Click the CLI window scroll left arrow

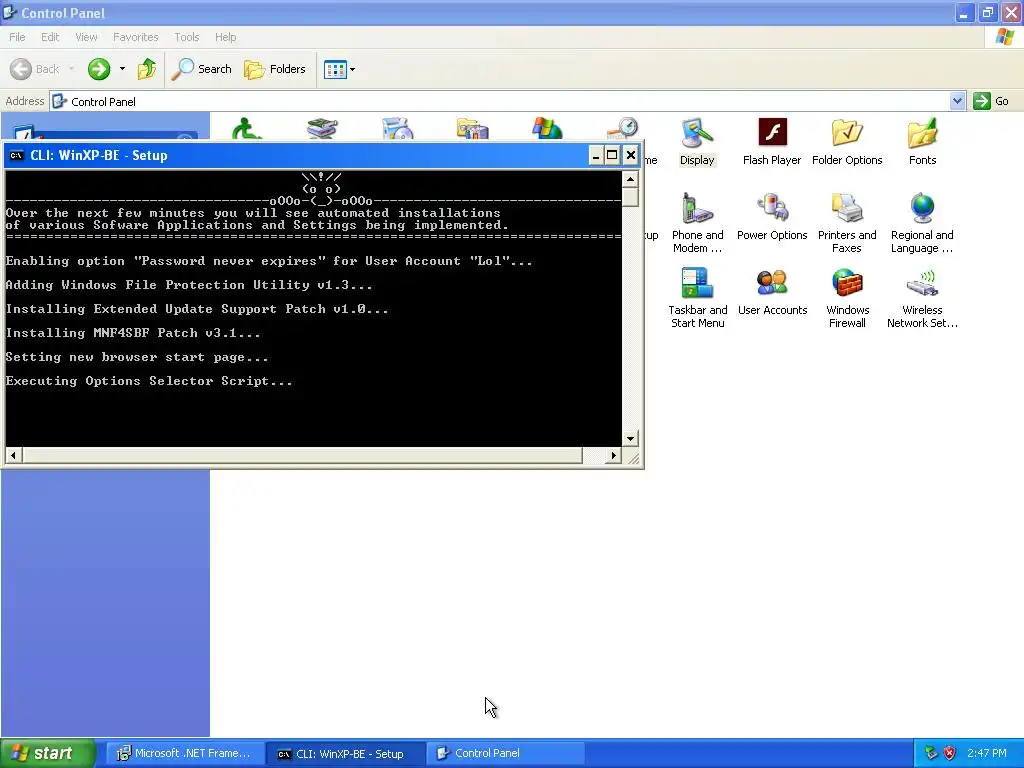14,455
